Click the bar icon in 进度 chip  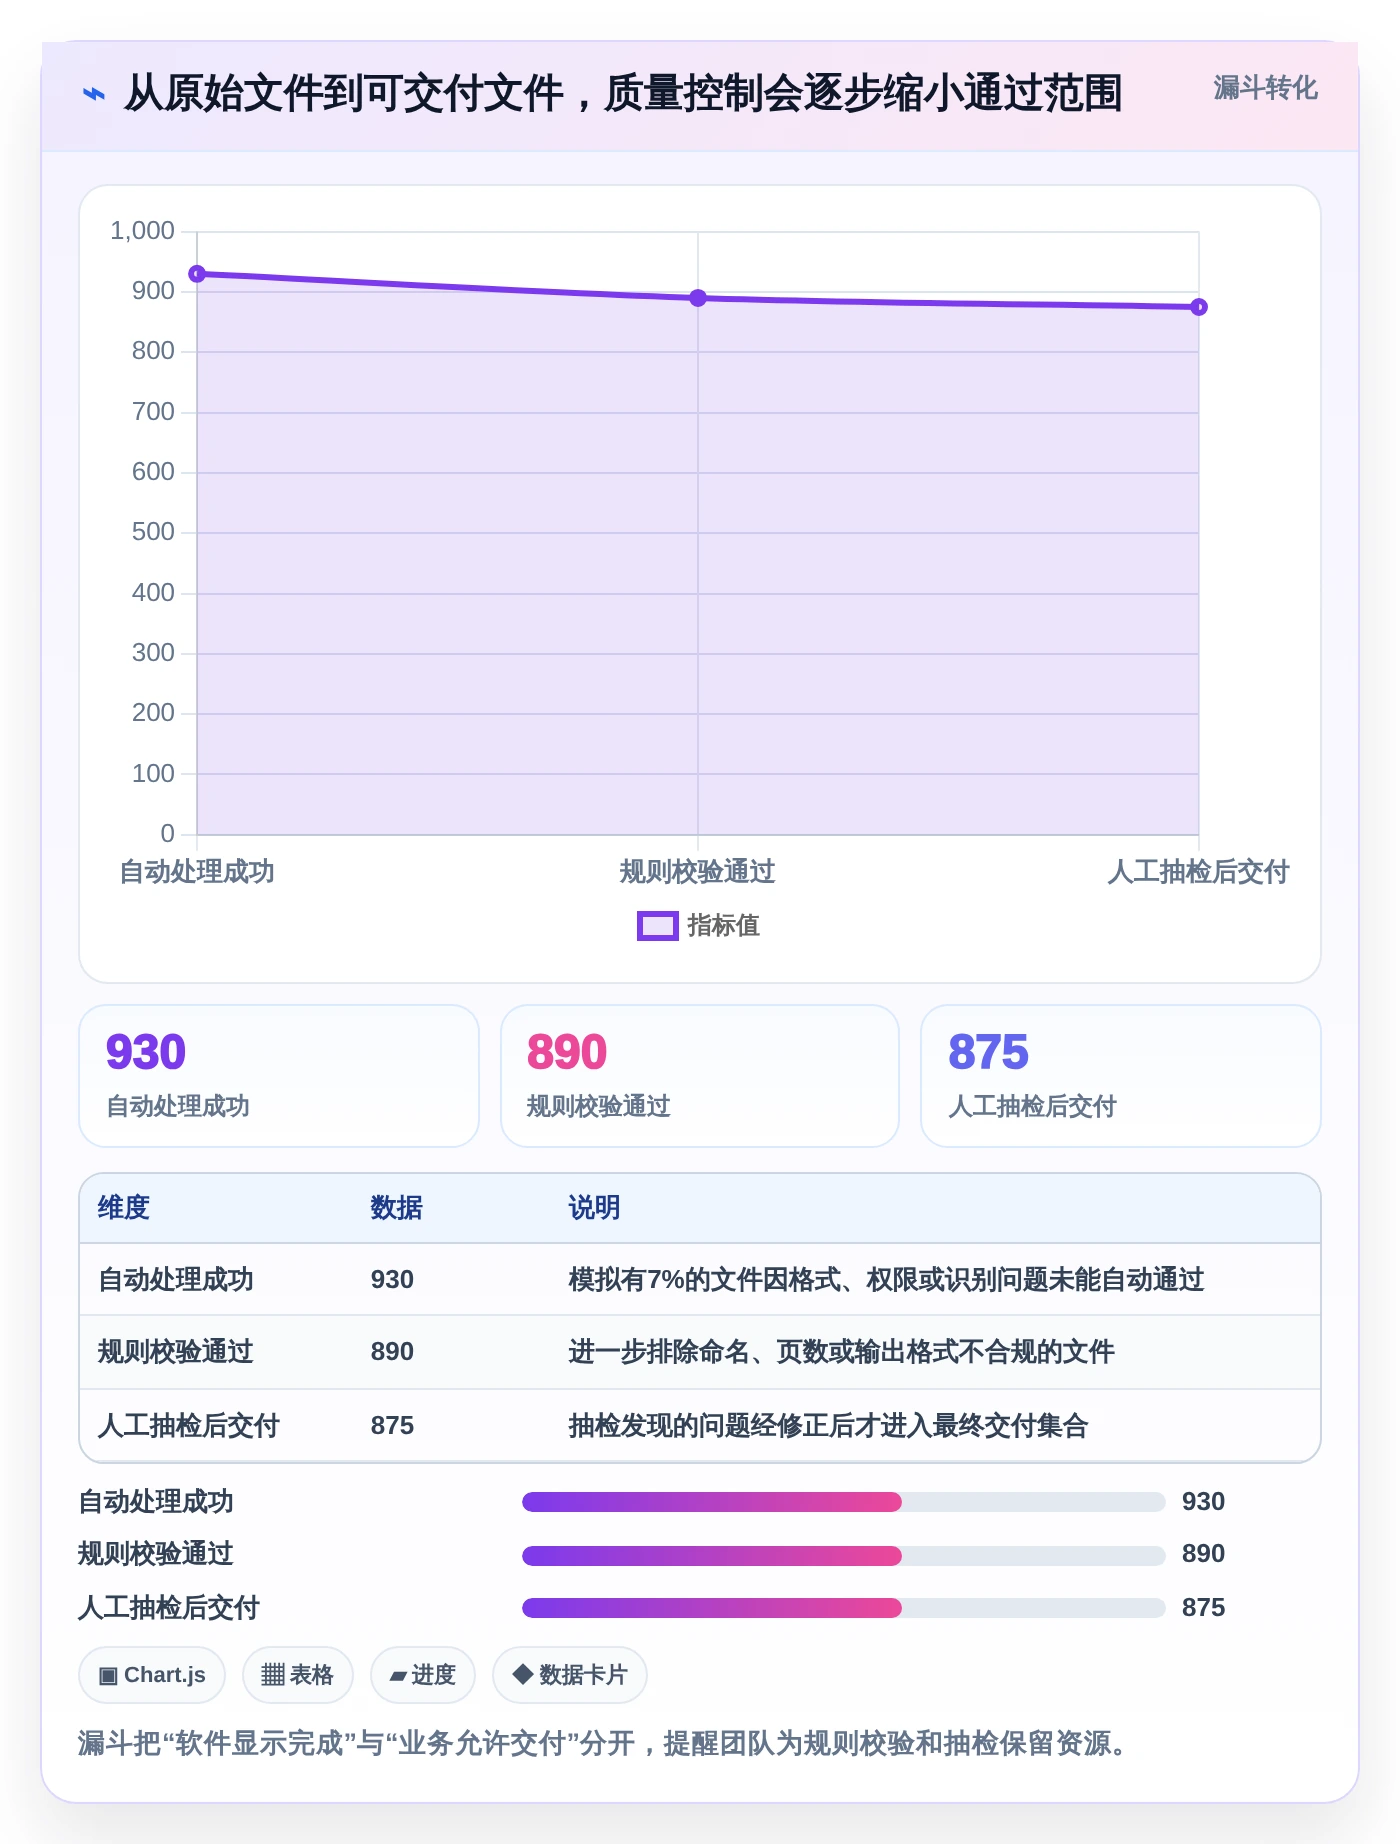[398, 1676]
